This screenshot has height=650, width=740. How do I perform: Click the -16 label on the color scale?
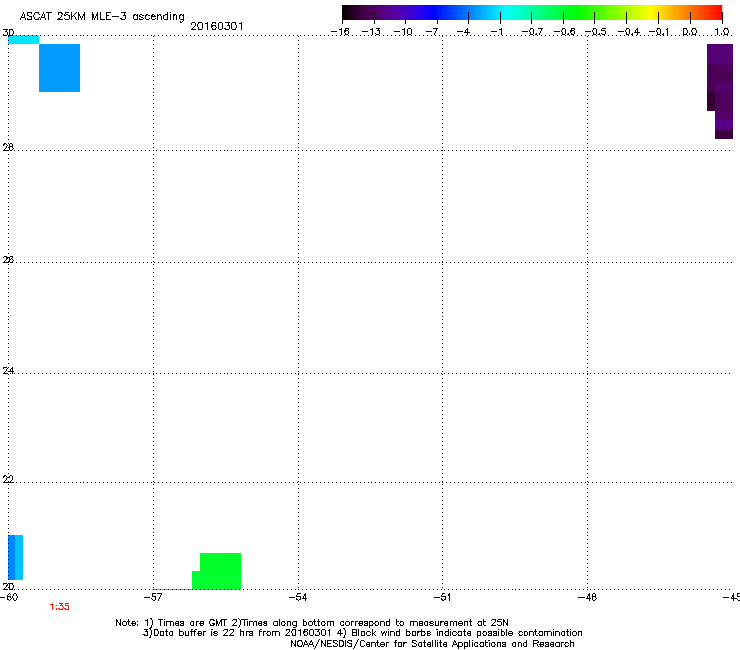340,32
